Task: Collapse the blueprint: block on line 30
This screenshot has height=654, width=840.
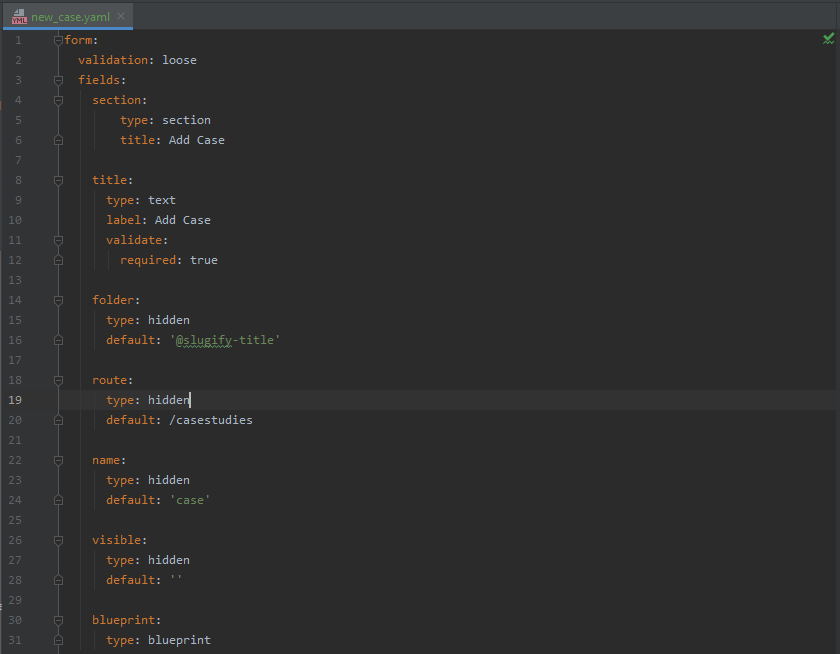Action: [x=58, y=620]
